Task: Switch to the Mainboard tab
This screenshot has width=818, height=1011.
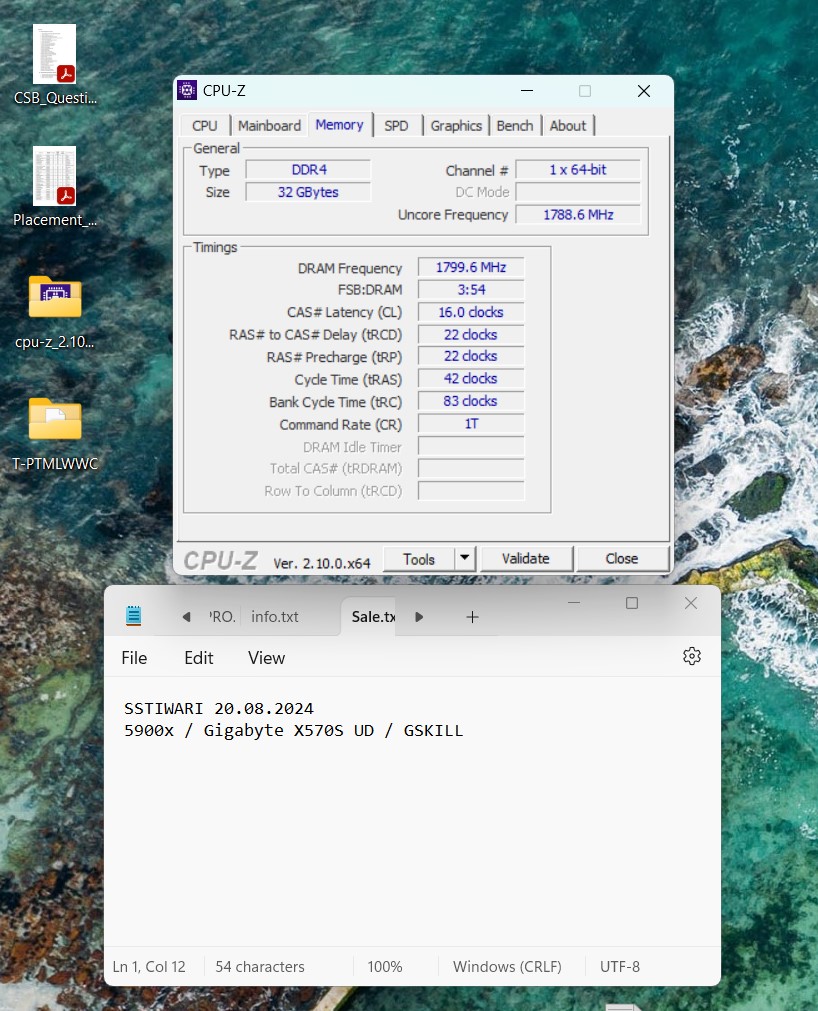Action: pos(269,126)
